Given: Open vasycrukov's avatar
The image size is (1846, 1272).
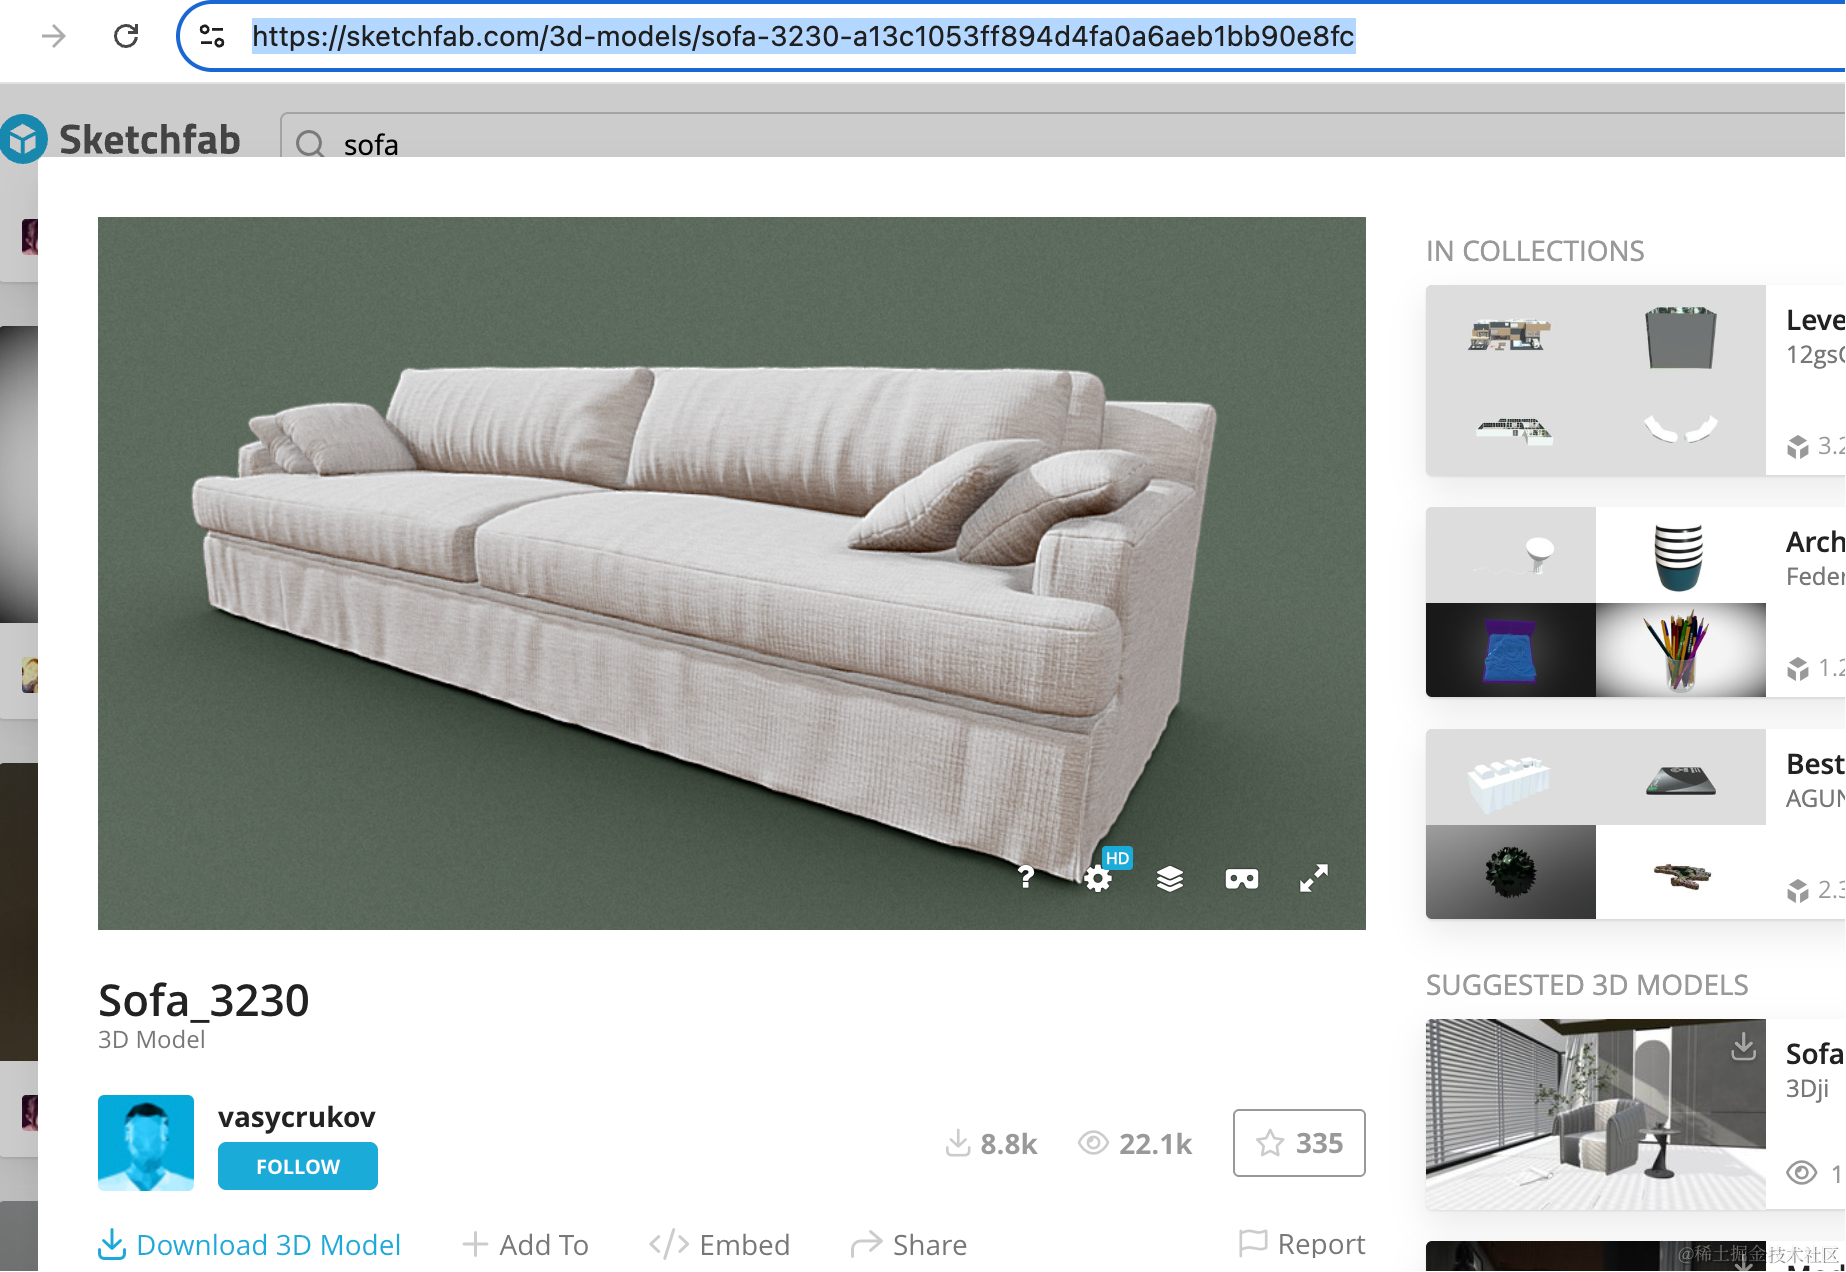Looking at the screenshot, I should (x=146, y=1142).
